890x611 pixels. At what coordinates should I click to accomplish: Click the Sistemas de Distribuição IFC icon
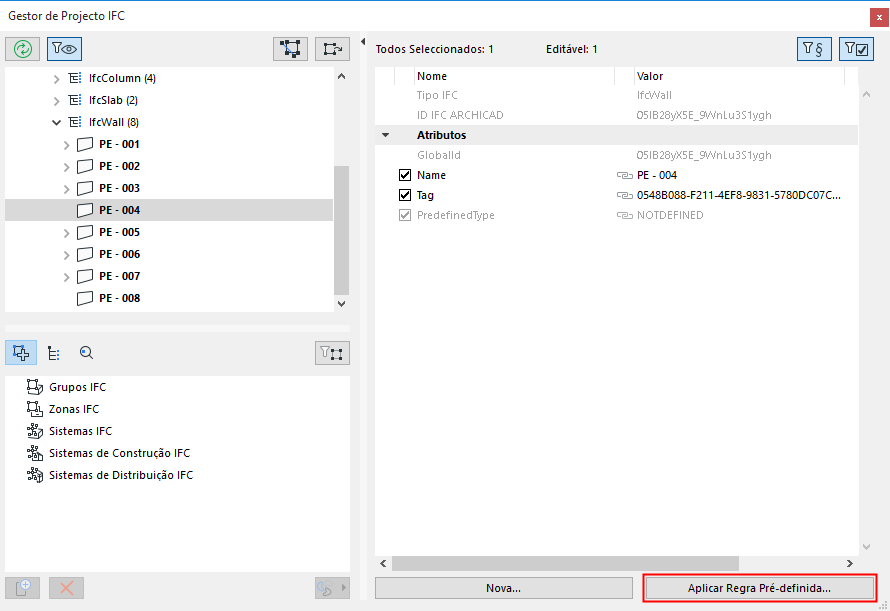35,475
